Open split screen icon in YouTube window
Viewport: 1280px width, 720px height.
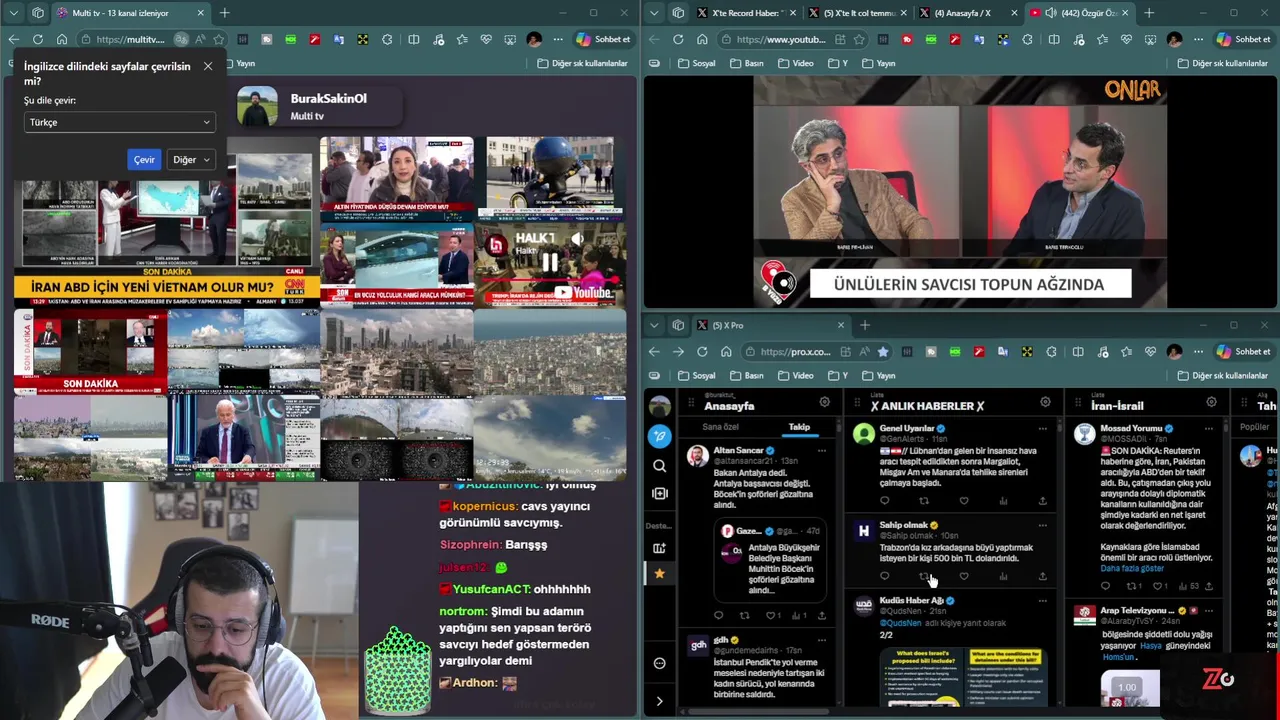(x=1053, y=39)
